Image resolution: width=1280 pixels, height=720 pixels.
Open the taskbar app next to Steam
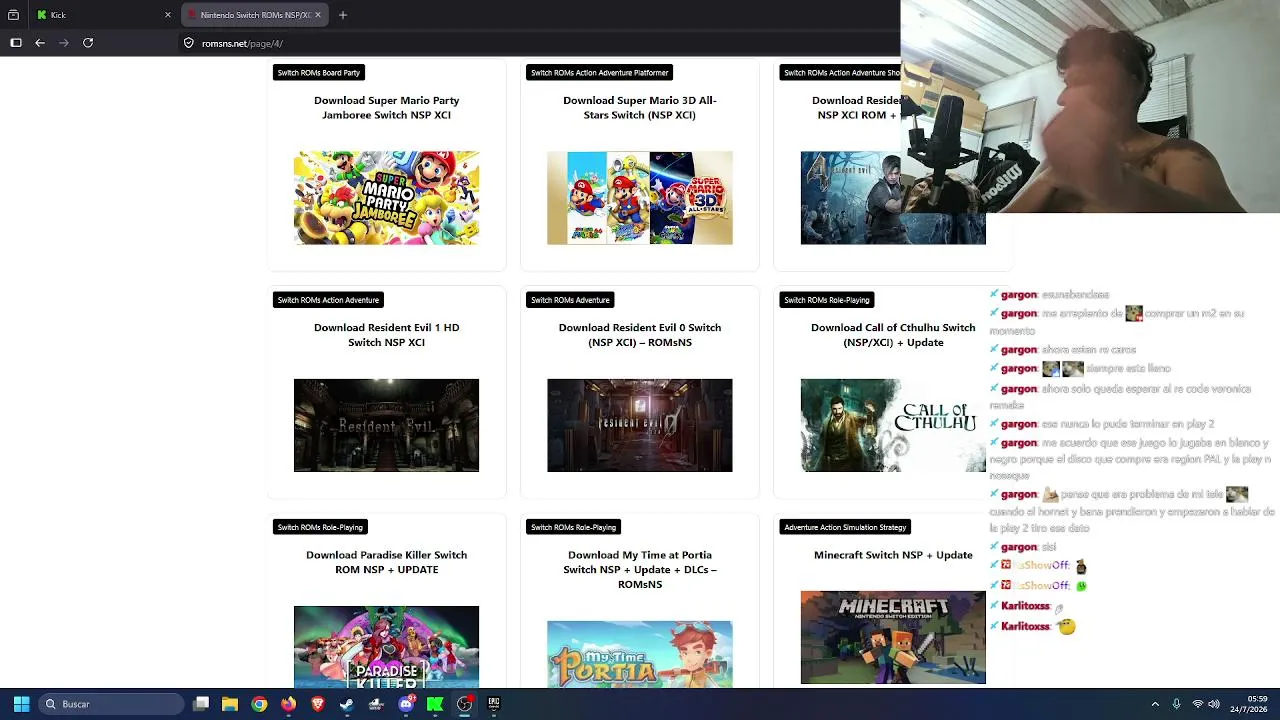point(377,704)
